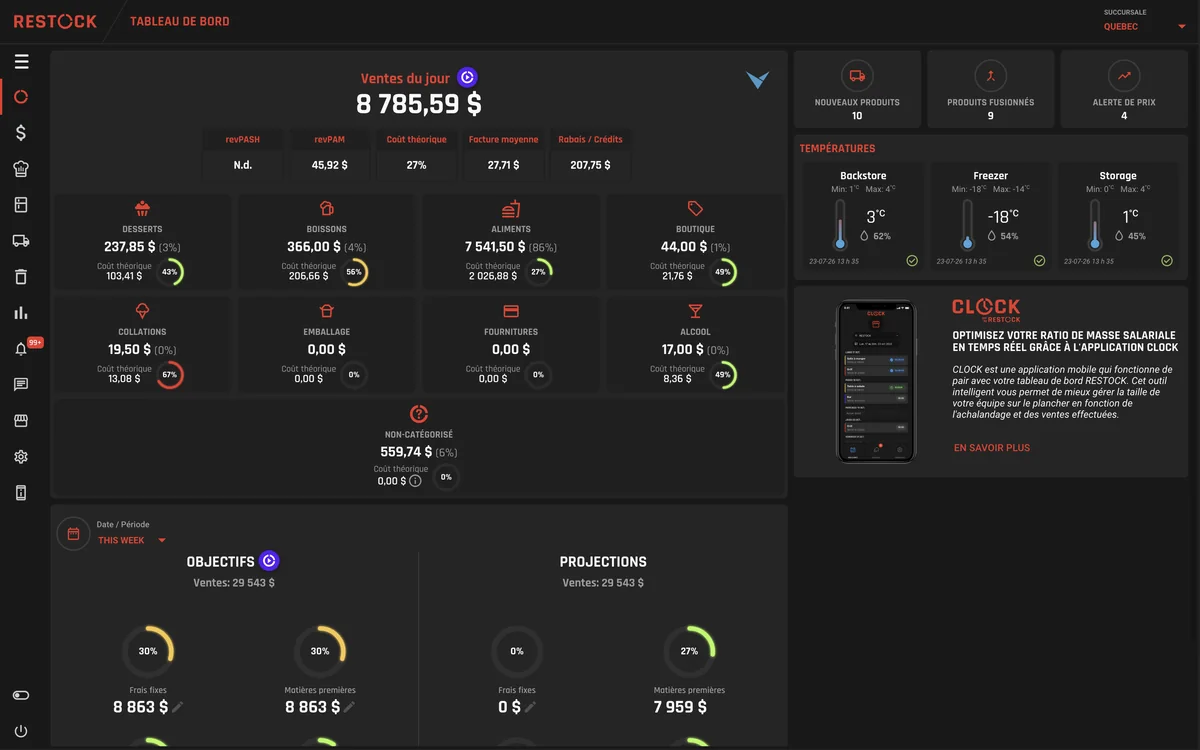Edit the Matières premières objective with pencil icon
1200x750 pixels.
pyautogui.click(x=350, y=707)
